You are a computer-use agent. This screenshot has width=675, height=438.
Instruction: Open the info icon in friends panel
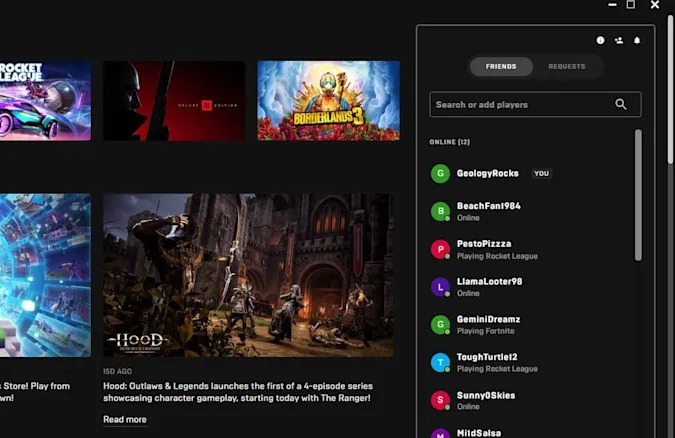[600, 40]
